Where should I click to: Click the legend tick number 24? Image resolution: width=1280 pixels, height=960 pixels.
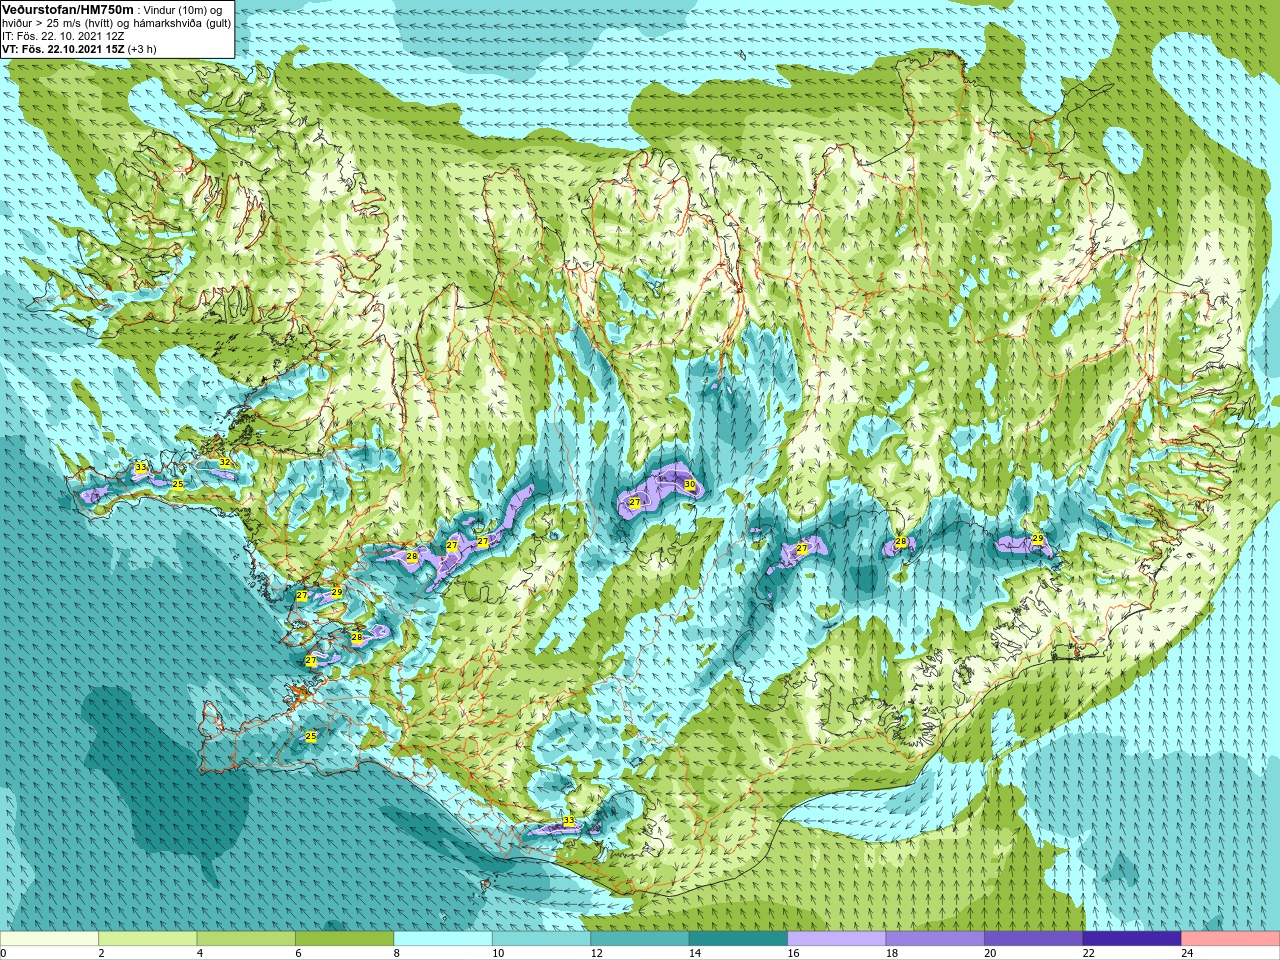point(1187,954)
